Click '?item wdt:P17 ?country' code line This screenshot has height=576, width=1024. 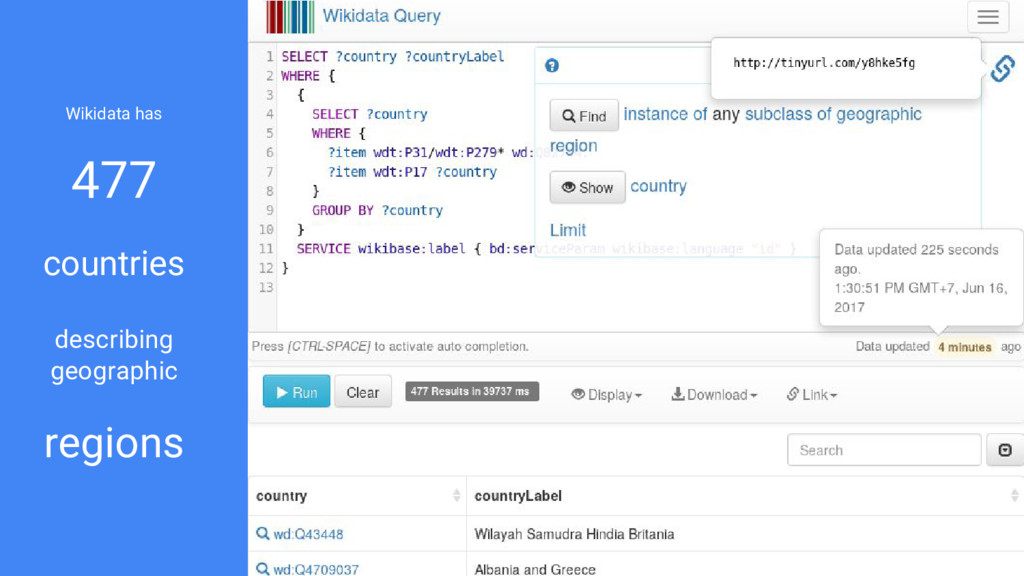point(412,172)
